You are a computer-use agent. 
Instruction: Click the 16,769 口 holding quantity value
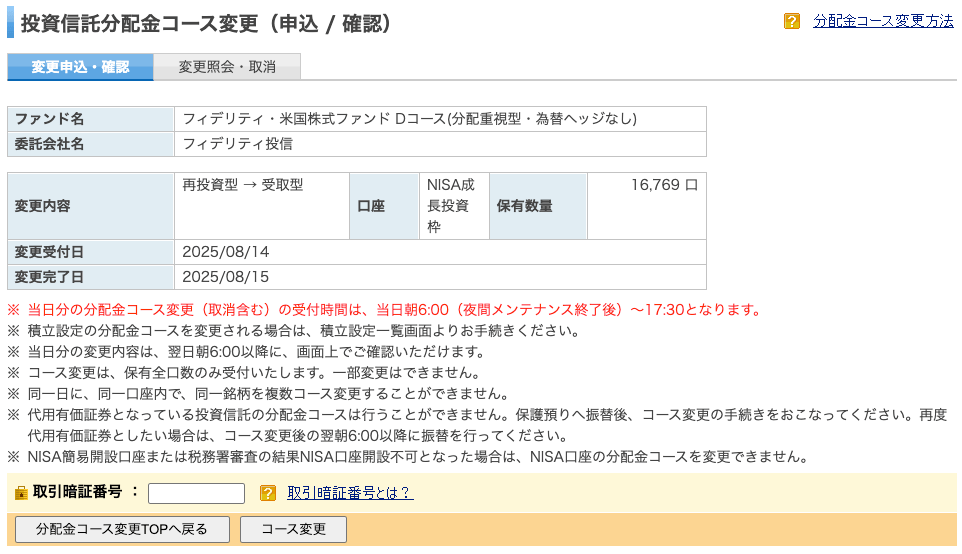coord(663,185)
